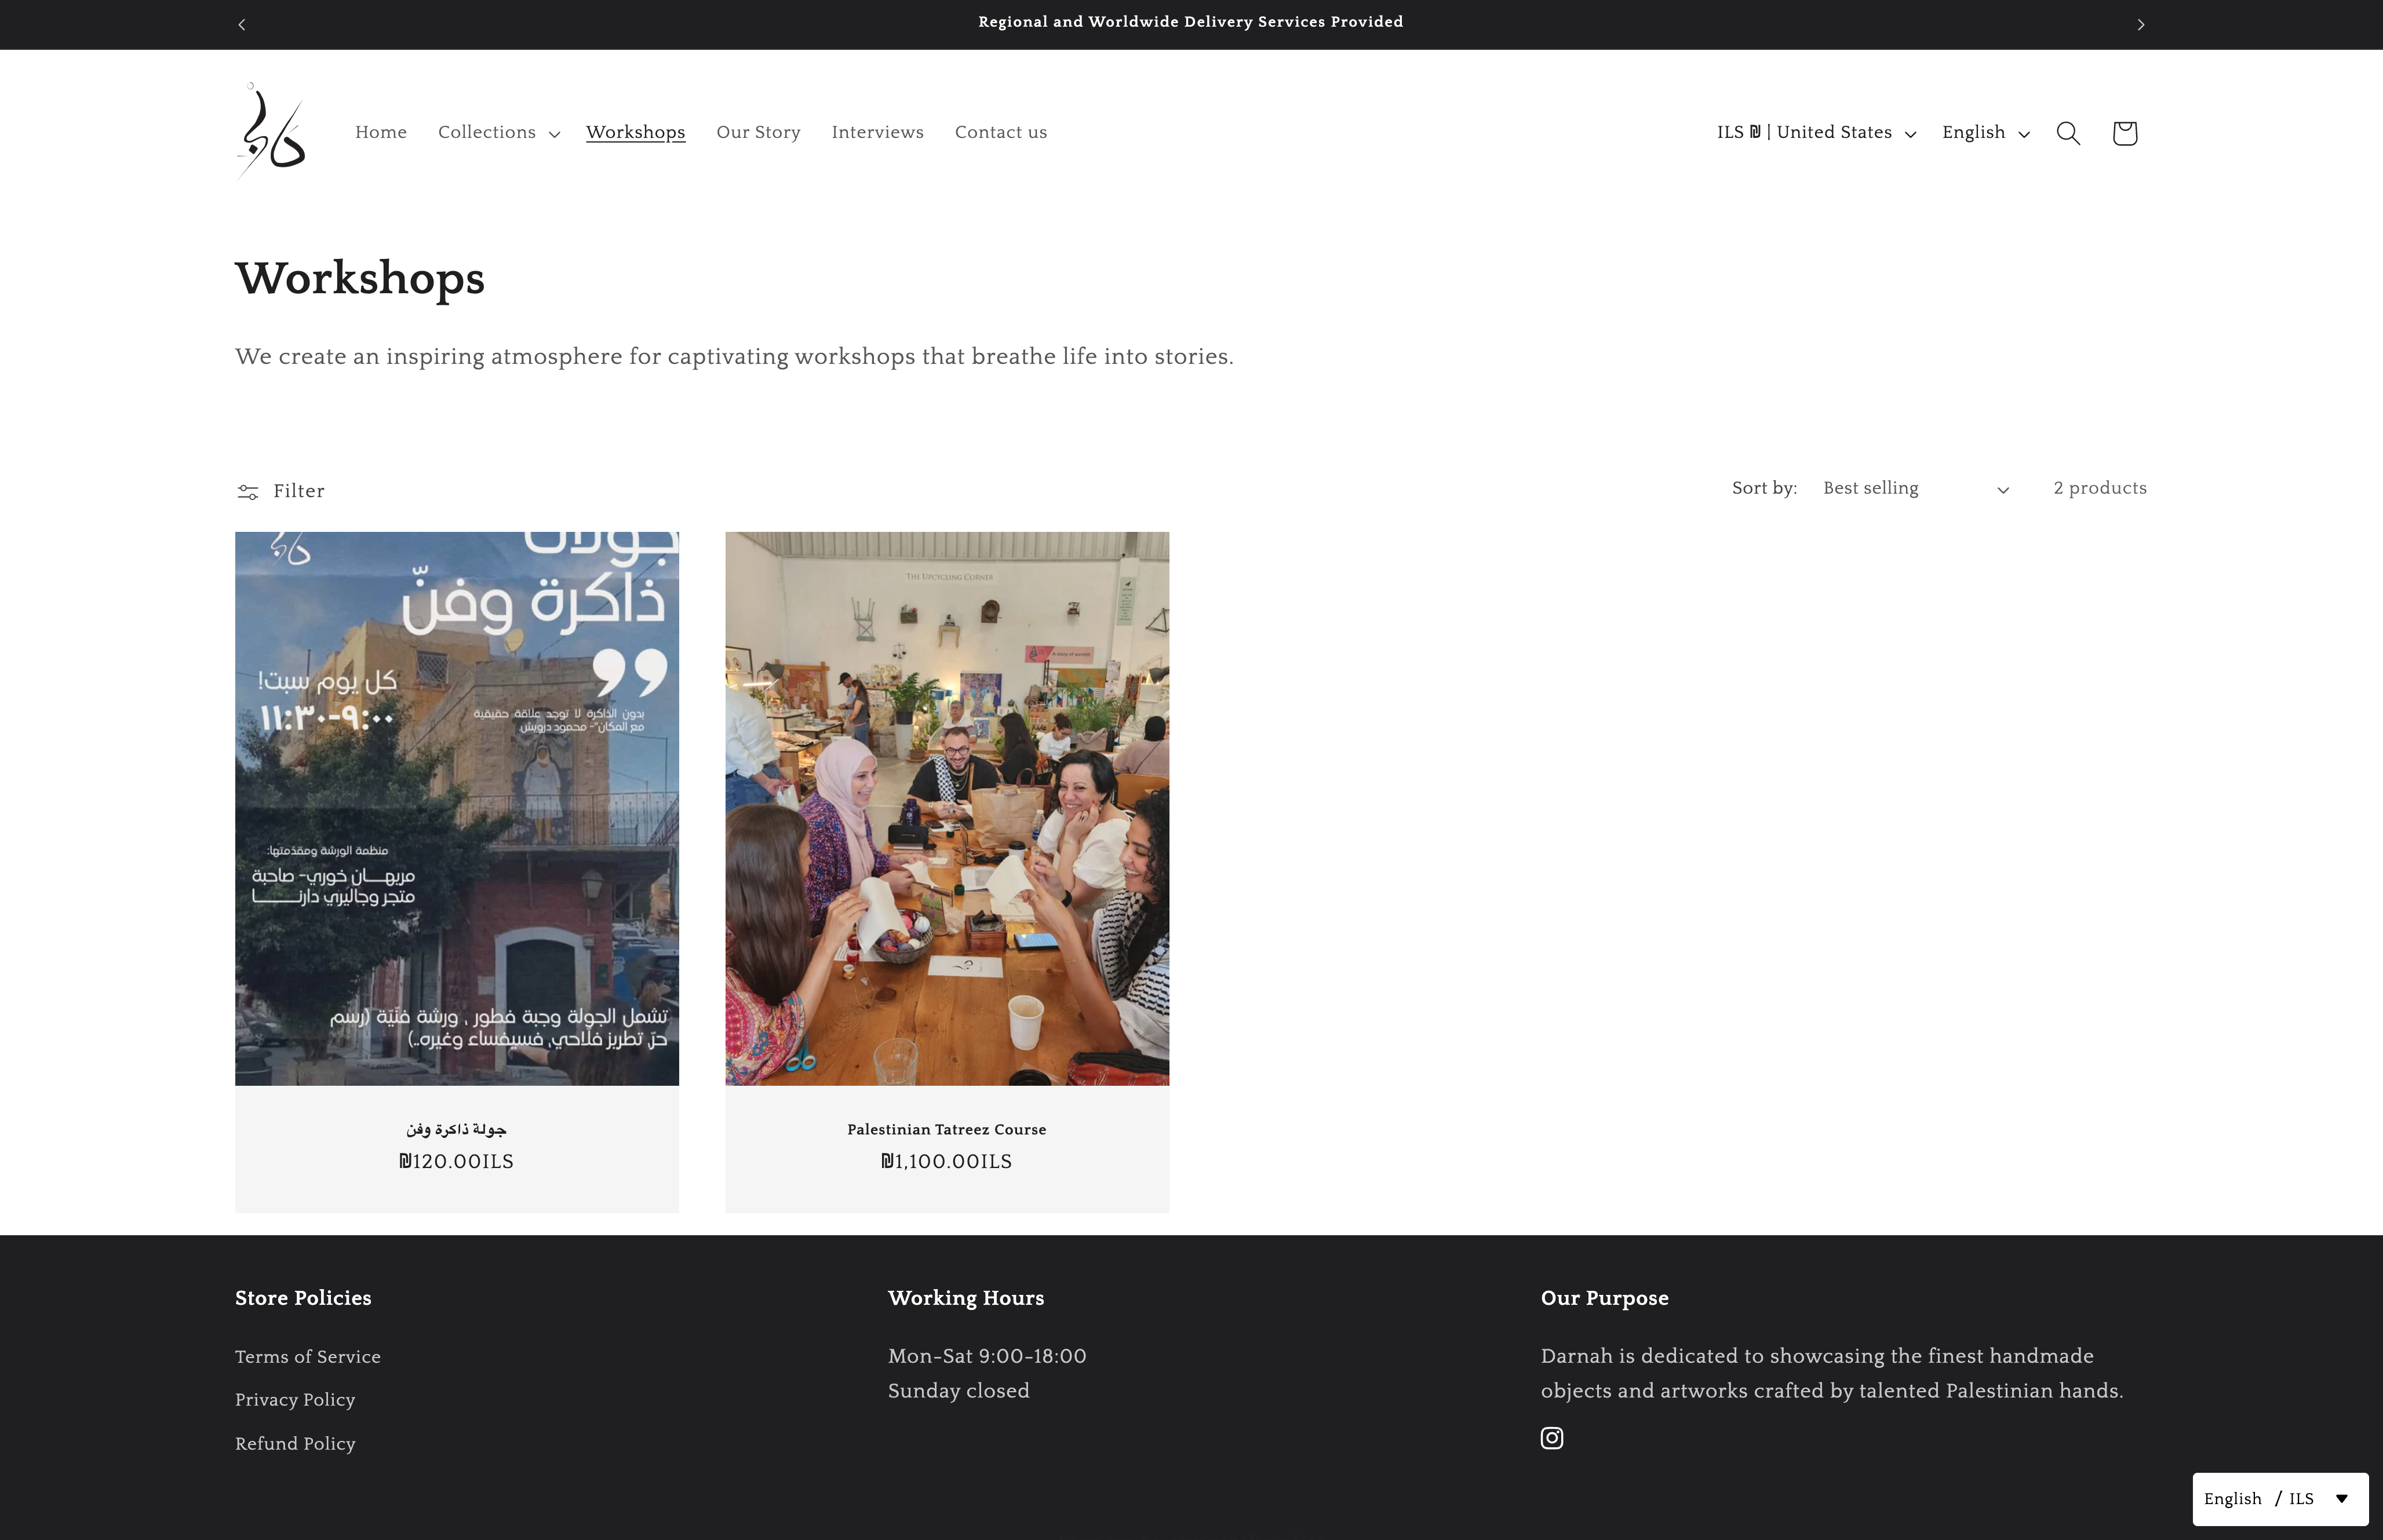The height and width of the screenshot is (1540, 2383).
Task: Open the ILS | United States currency selector
Action: point(1816,132)
